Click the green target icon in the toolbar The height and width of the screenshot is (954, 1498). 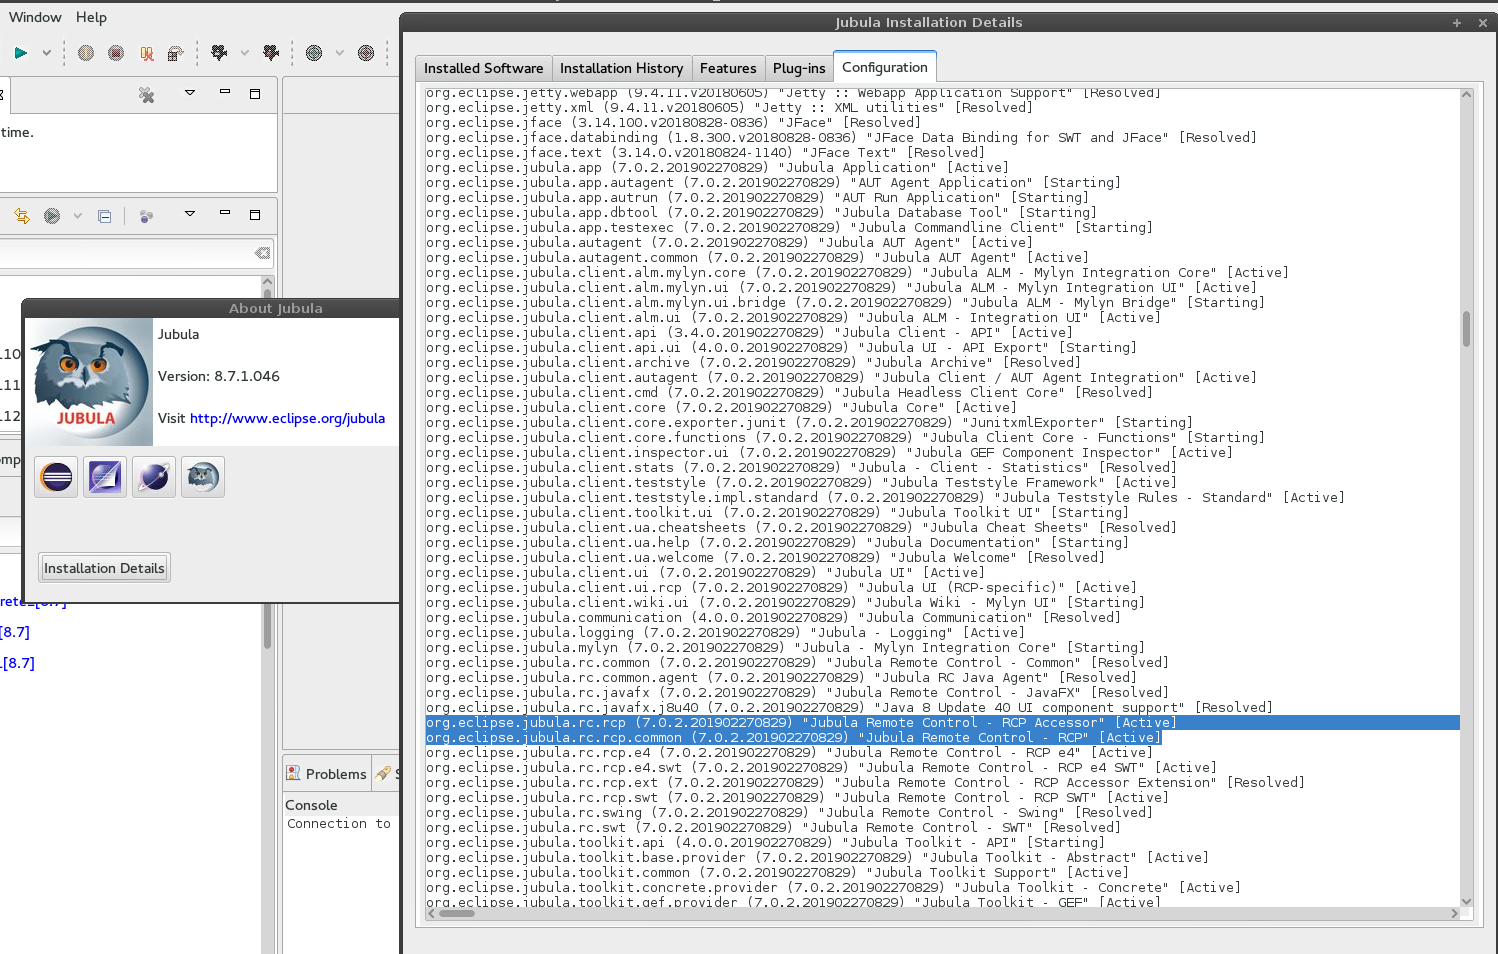point(314,53)
